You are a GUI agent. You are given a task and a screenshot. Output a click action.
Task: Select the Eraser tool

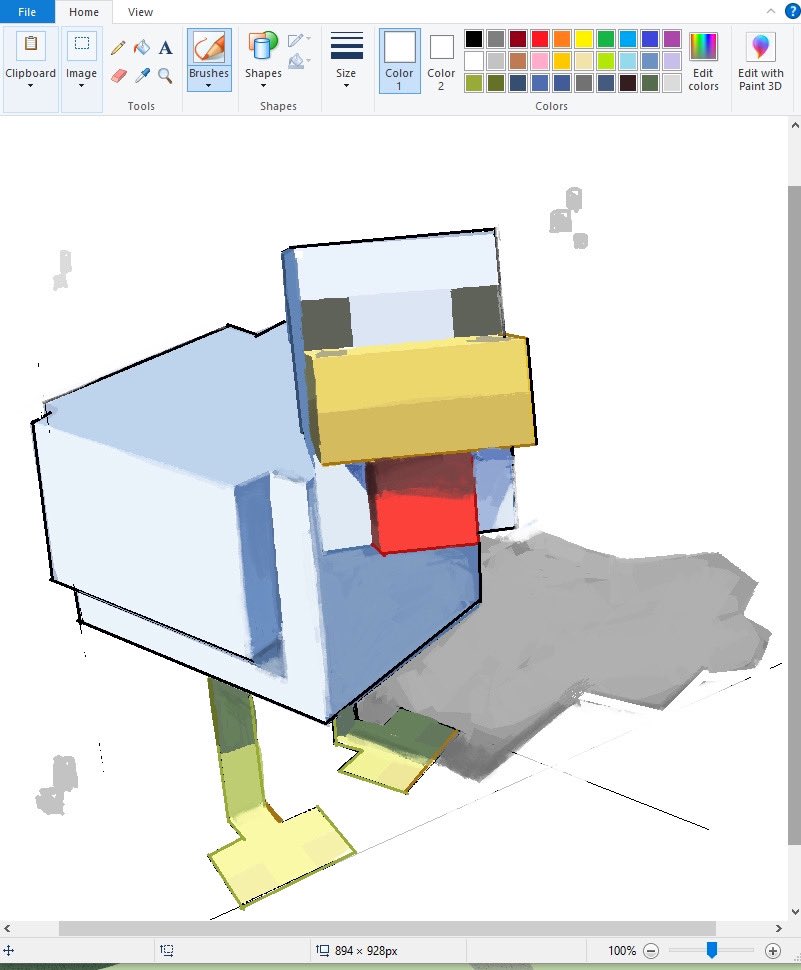coord(119,74)
